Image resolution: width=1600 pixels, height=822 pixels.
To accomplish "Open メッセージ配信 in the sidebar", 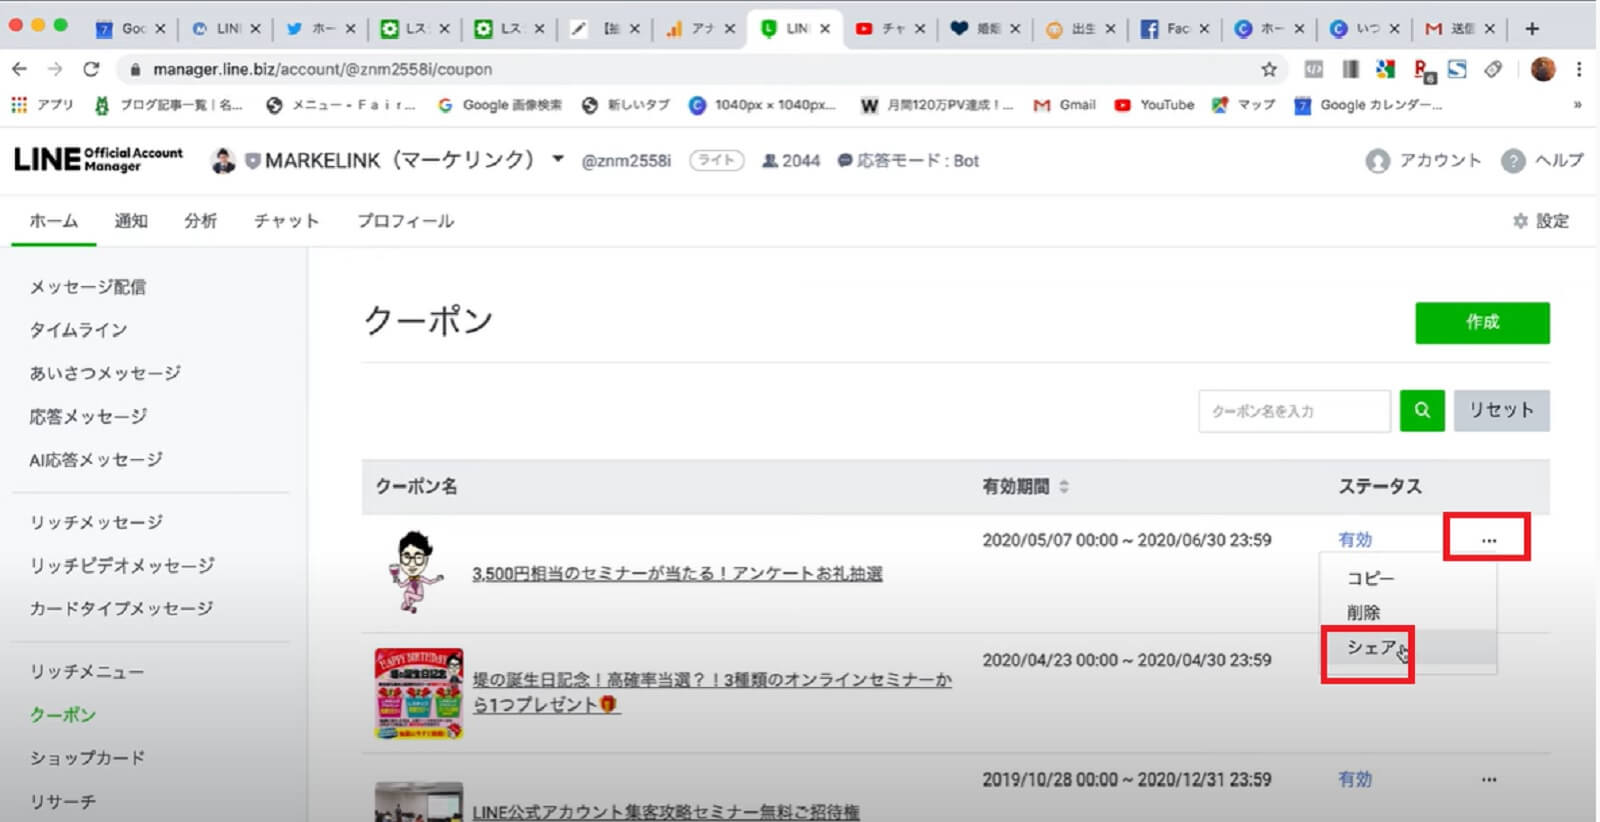I will 88,287.
